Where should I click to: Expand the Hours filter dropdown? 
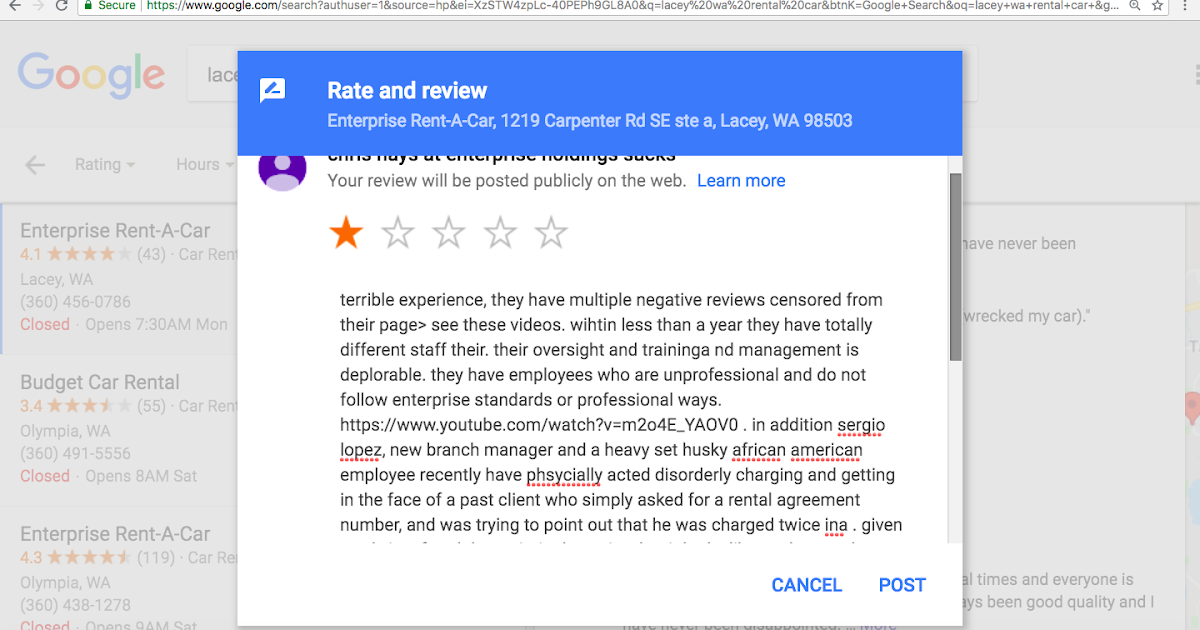[205, 165]
